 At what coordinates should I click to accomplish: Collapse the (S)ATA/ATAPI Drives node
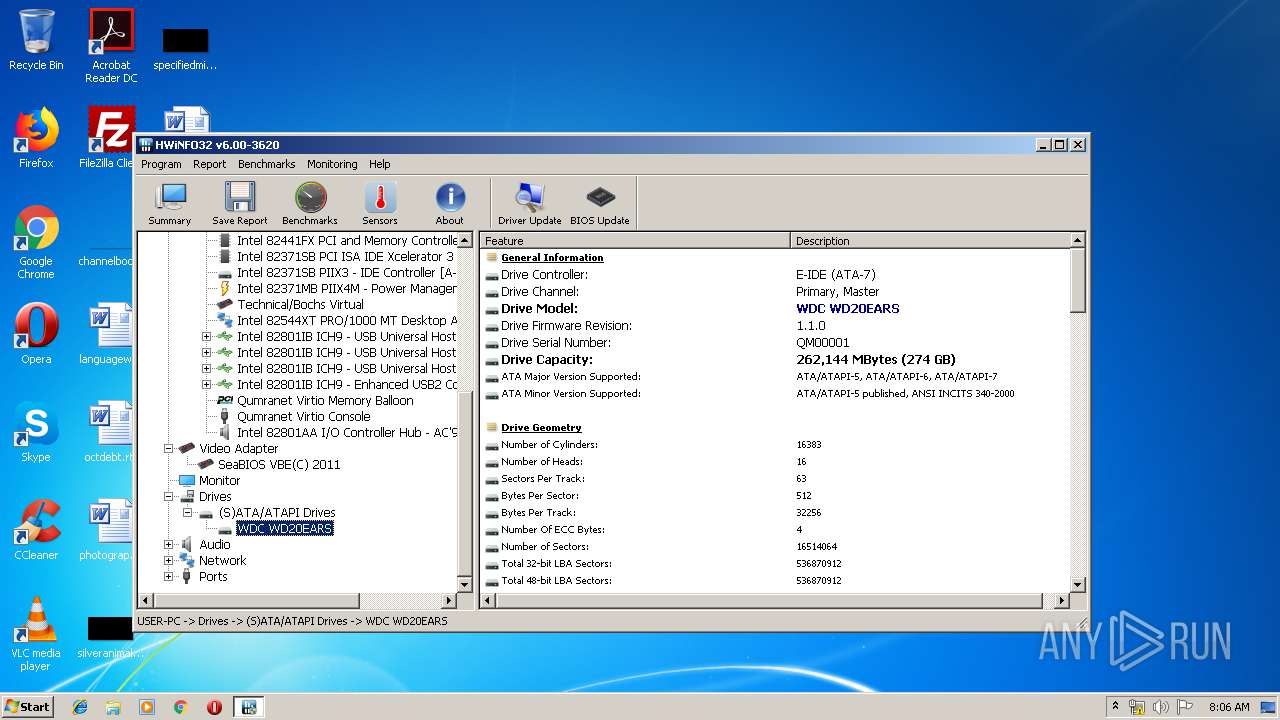coord(187,513)
